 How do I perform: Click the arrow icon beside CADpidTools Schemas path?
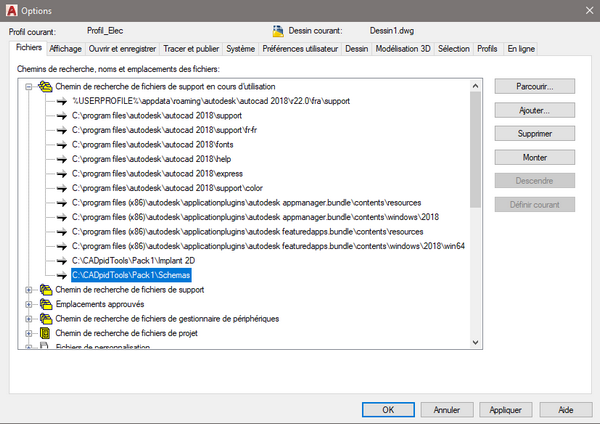coord(60,274)
